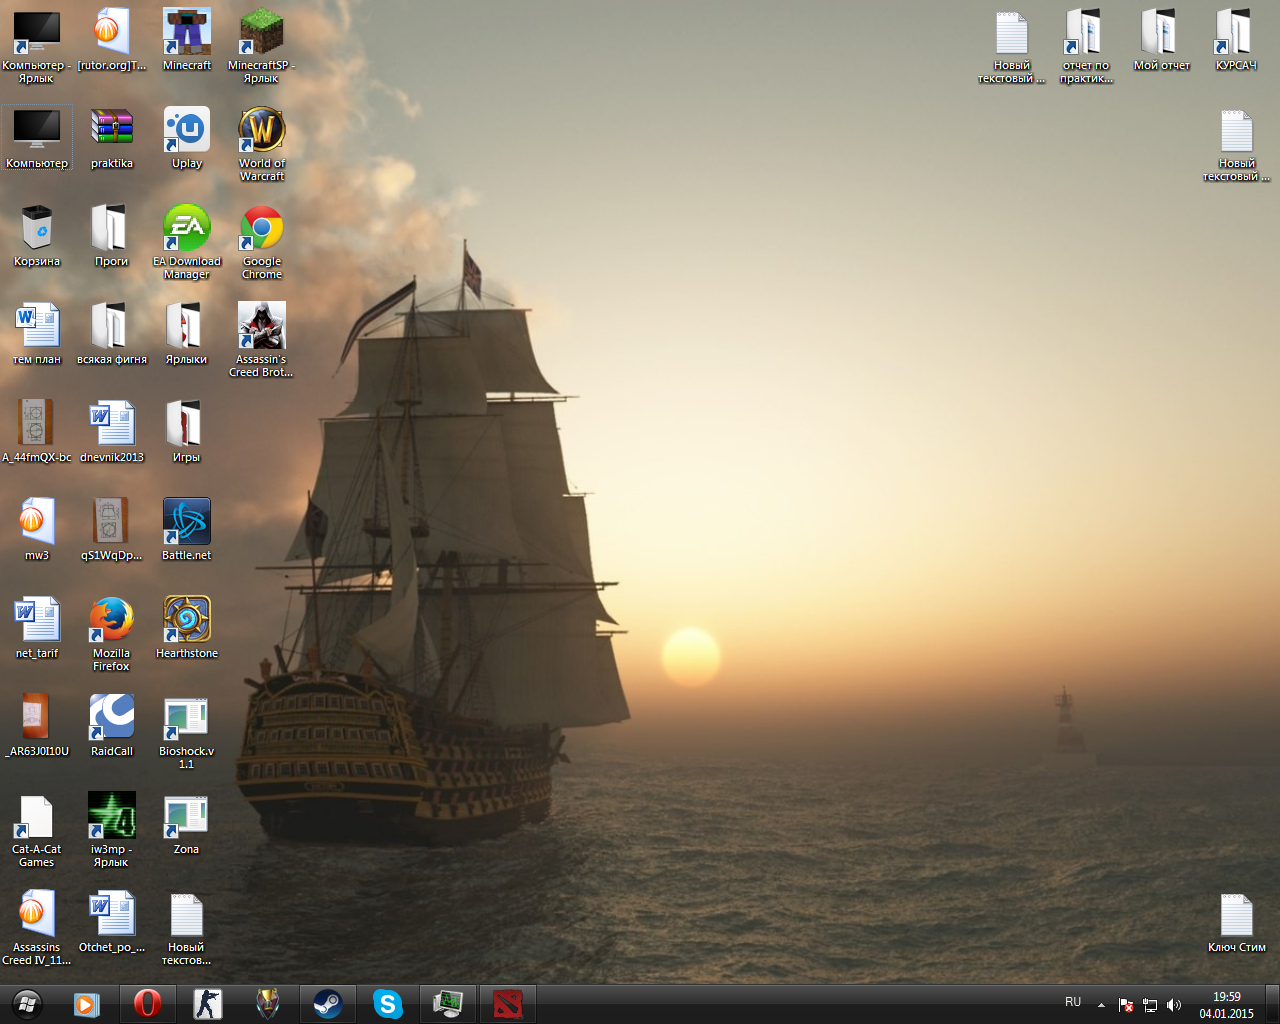
Task: Open the RU language switcher
Action: tap(1073, 1002)
